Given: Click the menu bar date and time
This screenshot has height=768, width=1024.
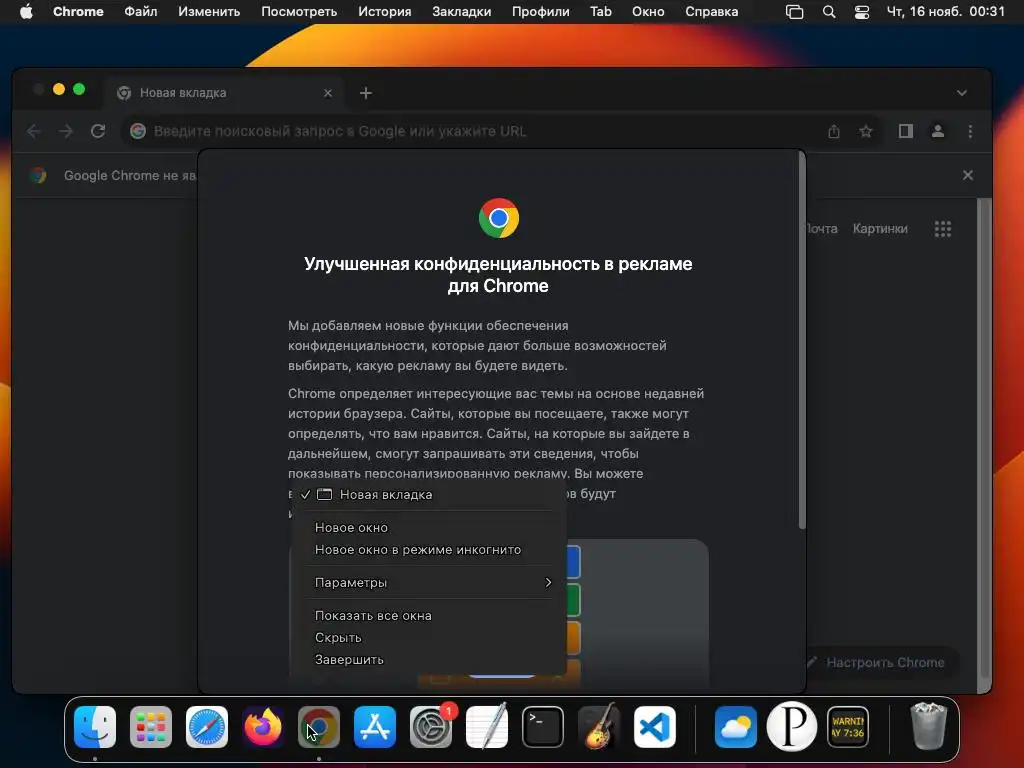Looking at the screenshot, I should 945,11.
